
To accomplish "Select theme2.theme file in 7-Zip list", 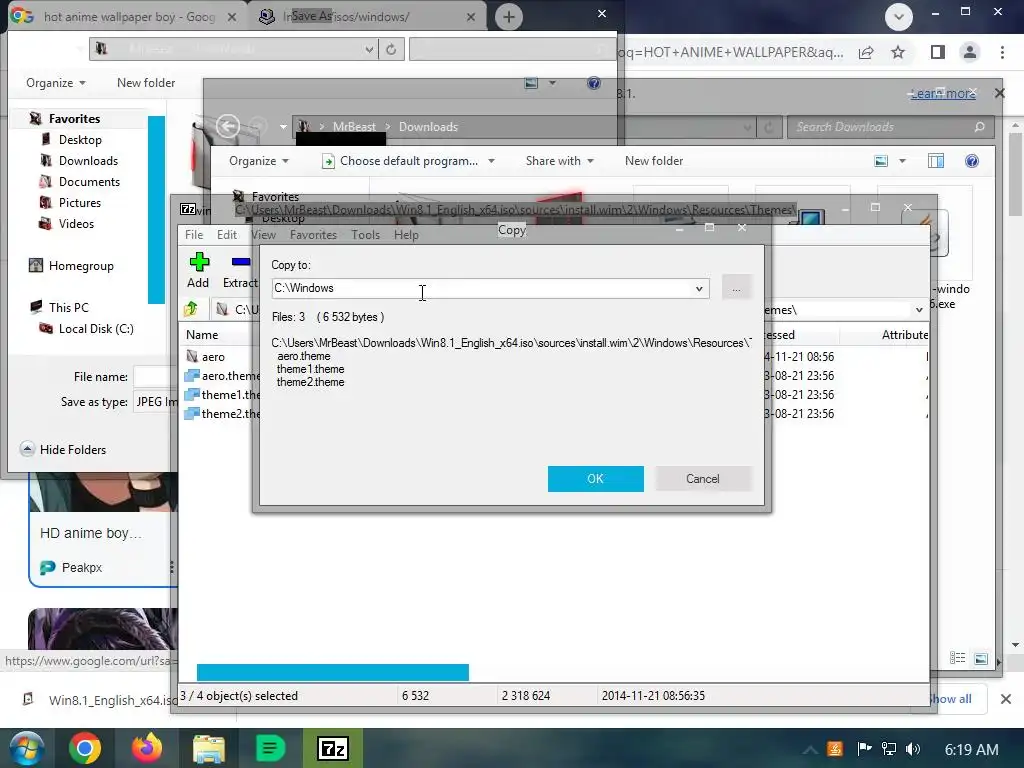I will pos(222,413).
